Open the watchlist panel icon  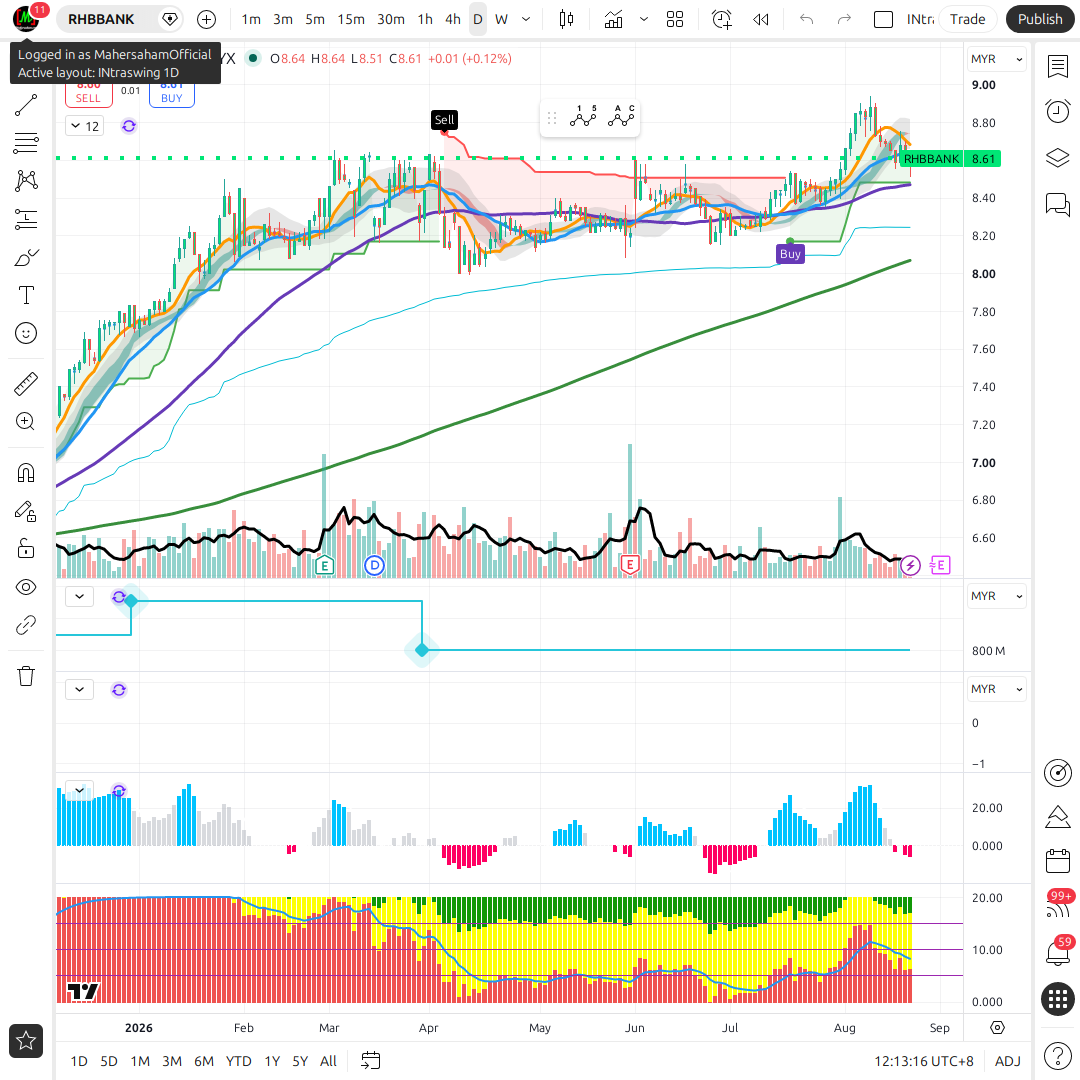point(1058,67)
